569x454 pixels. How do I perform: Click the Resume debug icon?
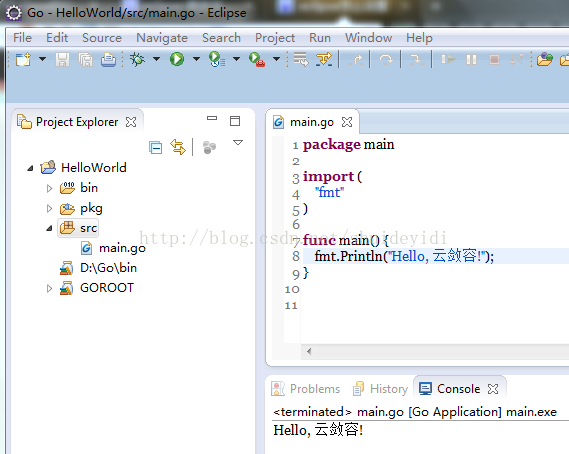point(448,59)
